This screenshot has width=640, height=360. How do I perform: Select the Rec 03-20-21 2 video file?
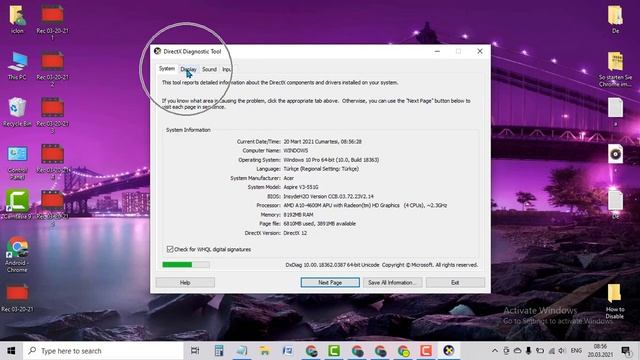coord(52,69)
